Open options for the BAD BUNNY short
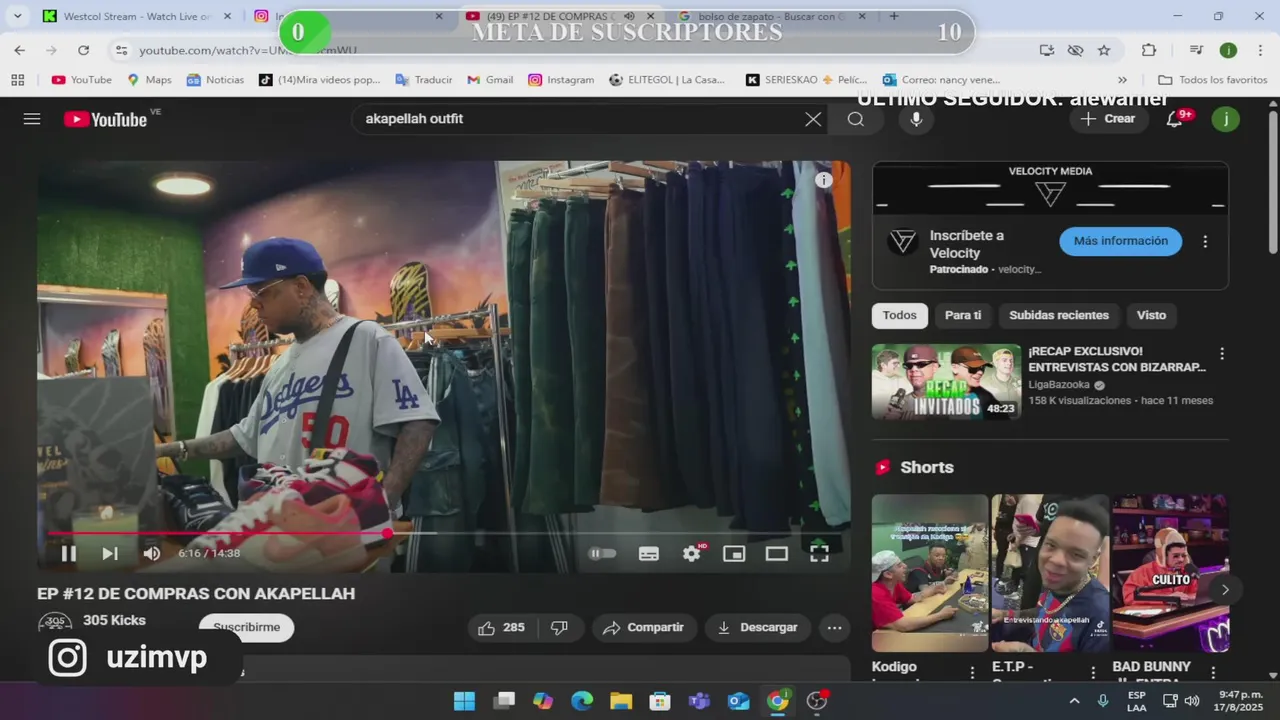1280x720 pixels. pyautogui.click(x=1213, y=672)
